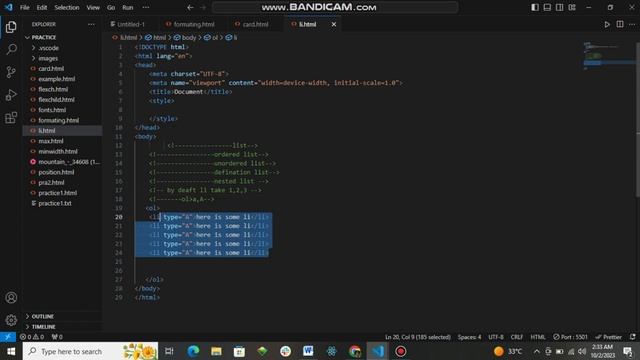Open Run and Debug view
This screenshot has width=640, height=360.
(11, 95)
